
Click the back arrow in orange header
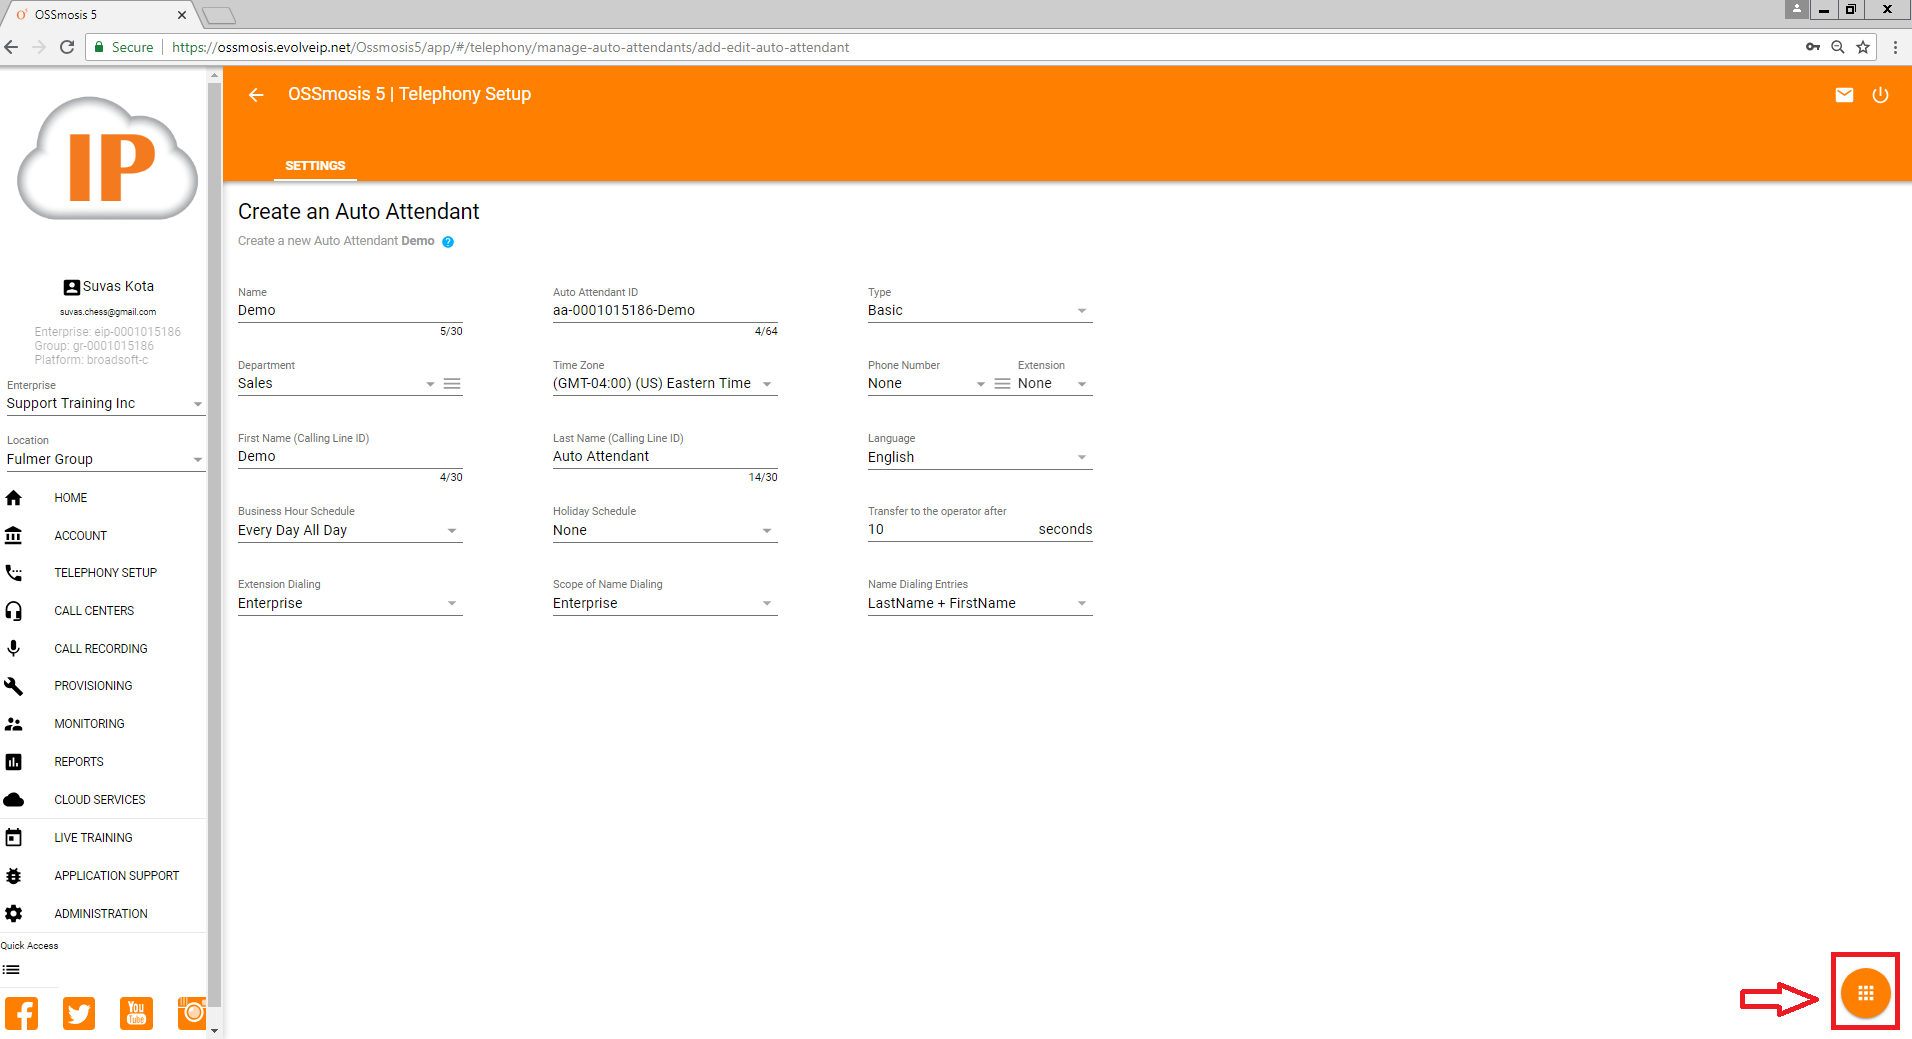tap(256, 95)
